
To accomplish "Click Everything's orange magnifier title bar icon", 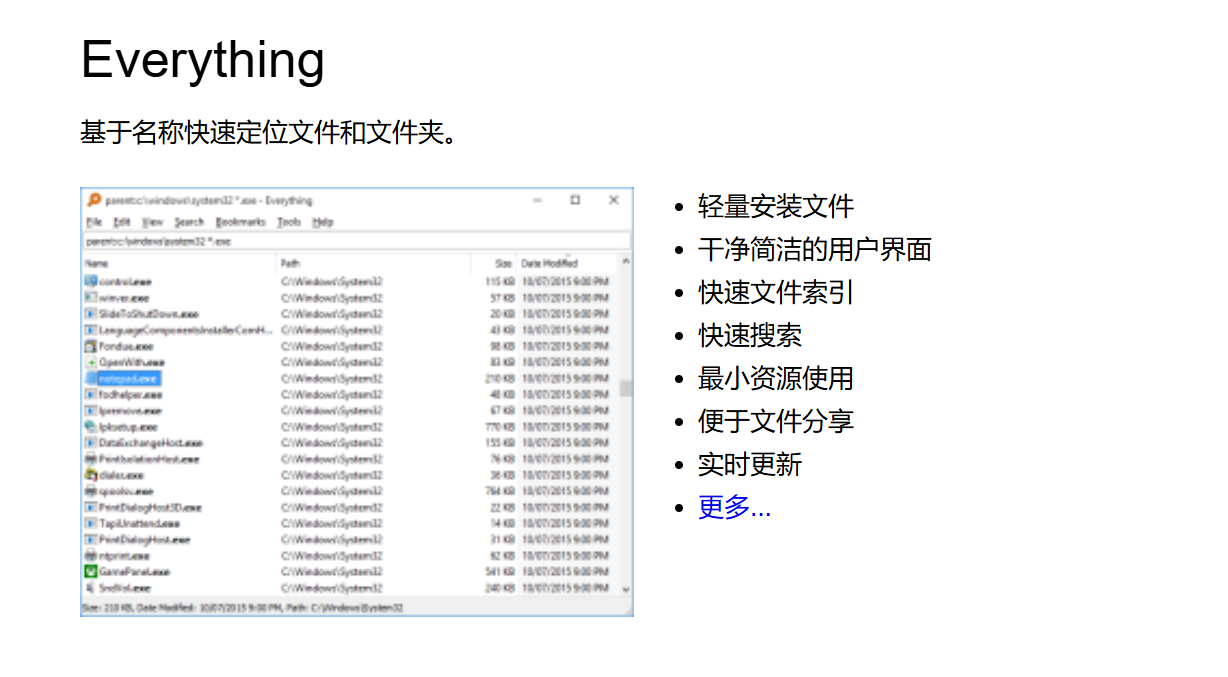I will coord(94,200).
